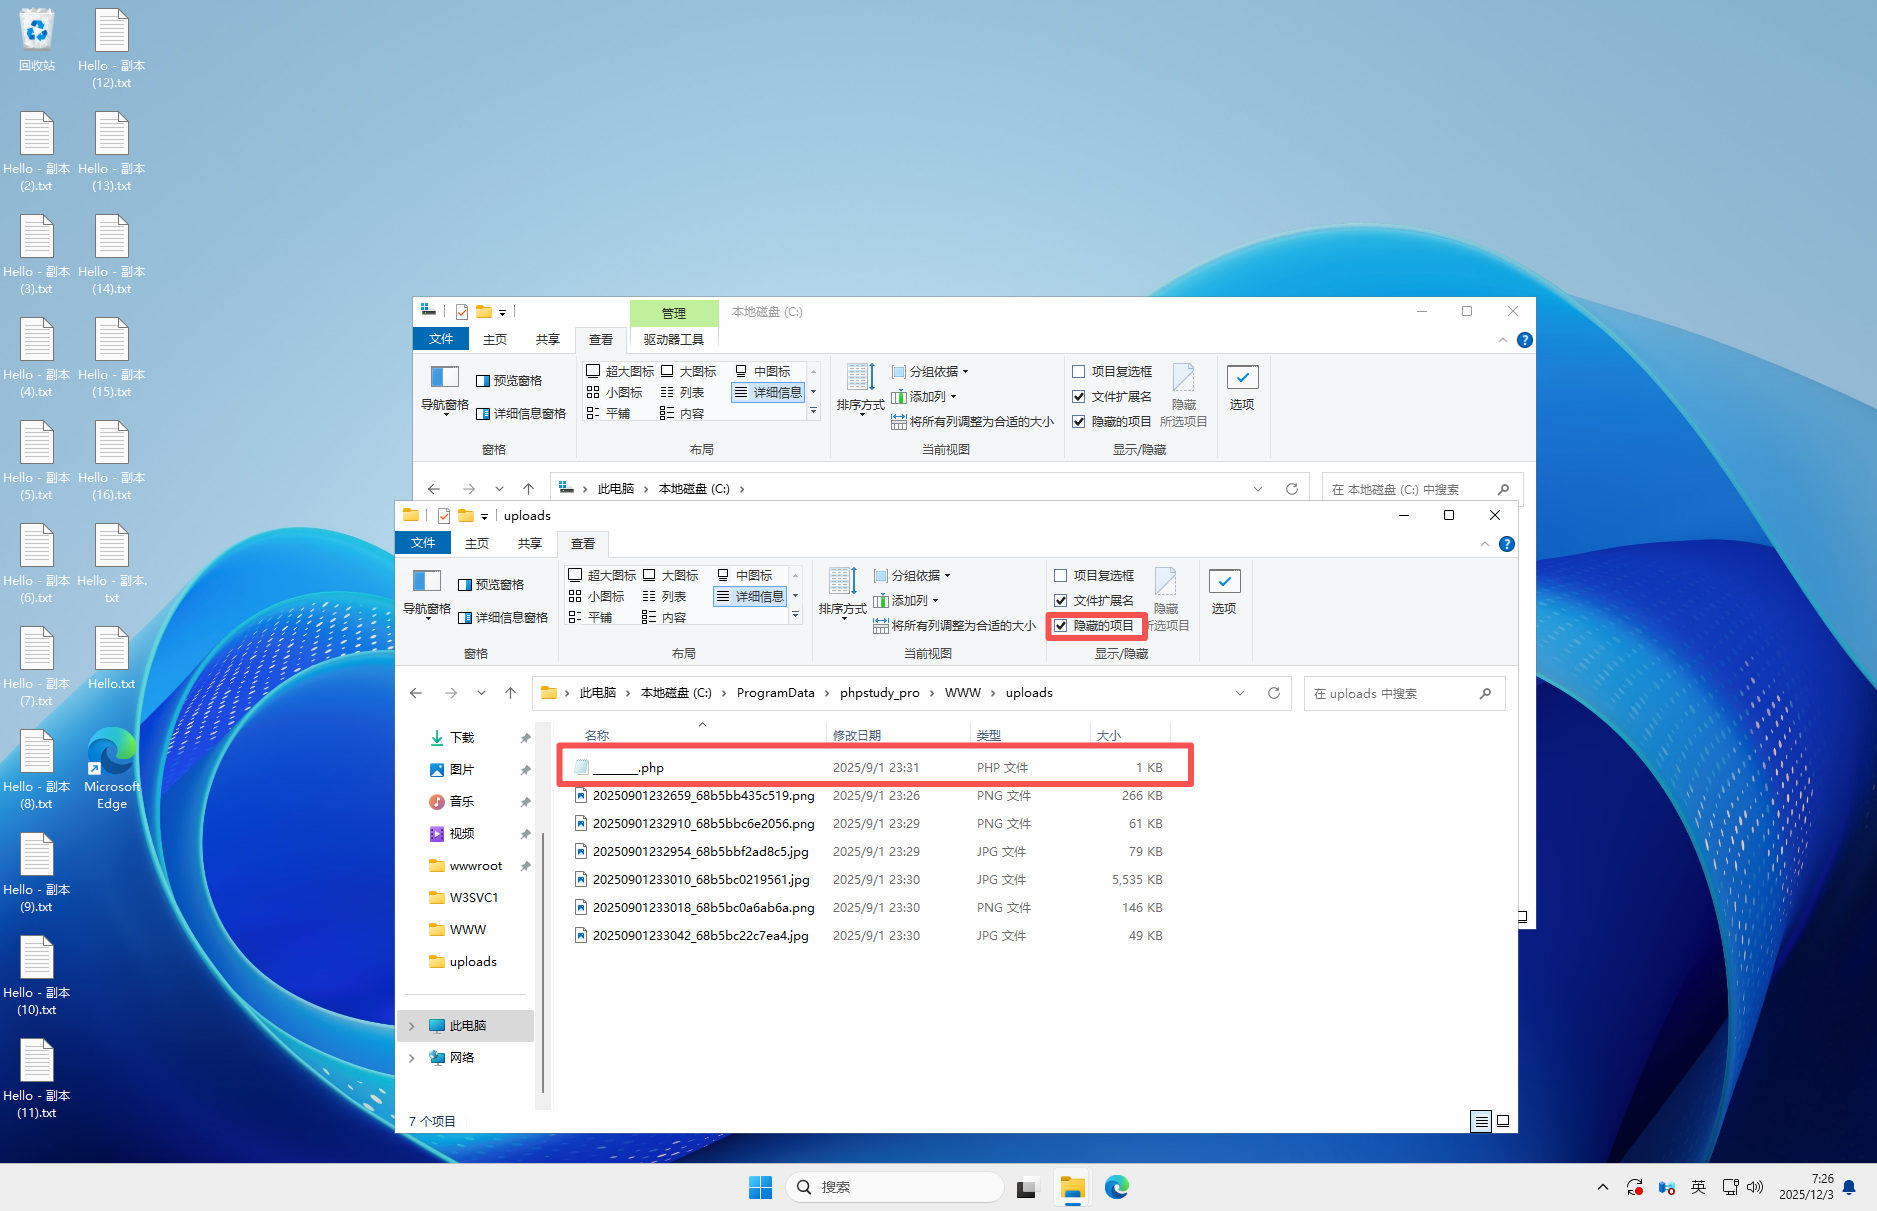
Task: Switch to large thumbnails view in status bar
Action: click(1503, 1121)
